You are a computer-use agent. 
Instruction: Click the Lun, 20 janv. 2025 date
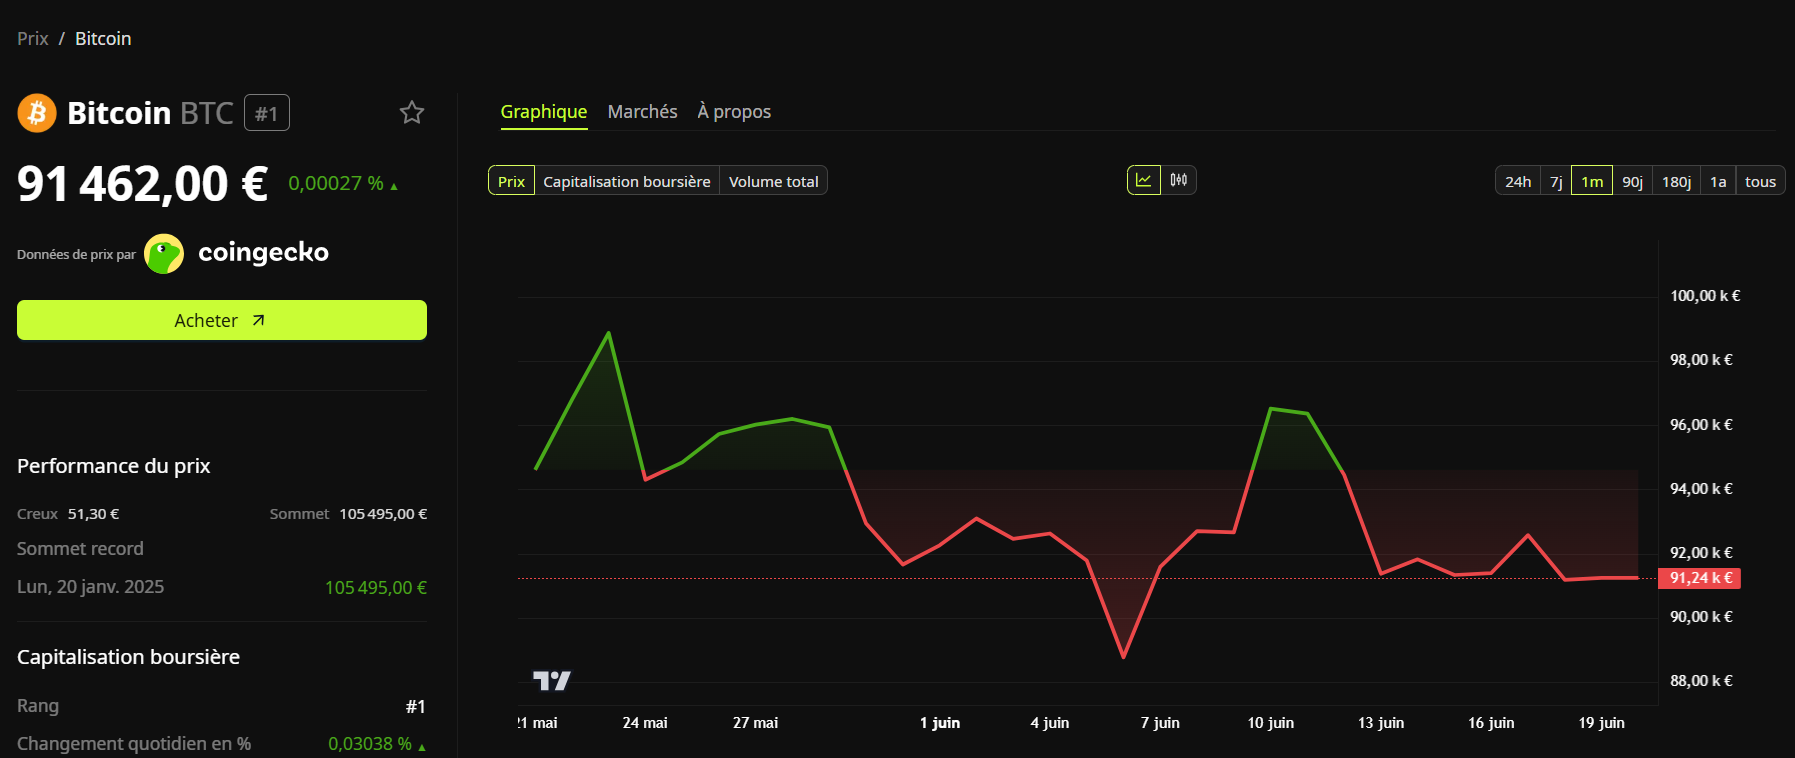[x=90, y=587]
